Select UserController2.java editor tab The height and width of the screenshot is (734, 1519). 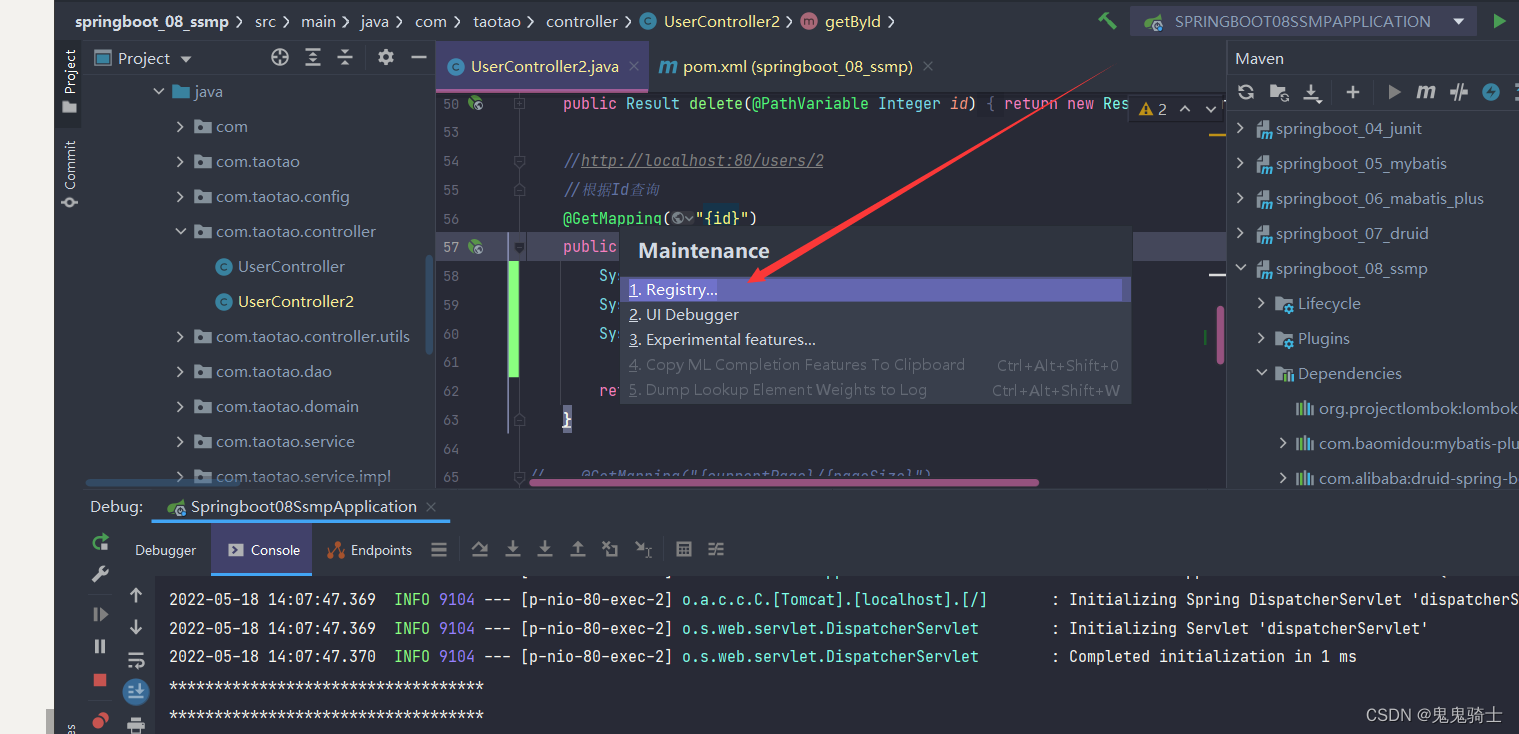pos(543,67)
